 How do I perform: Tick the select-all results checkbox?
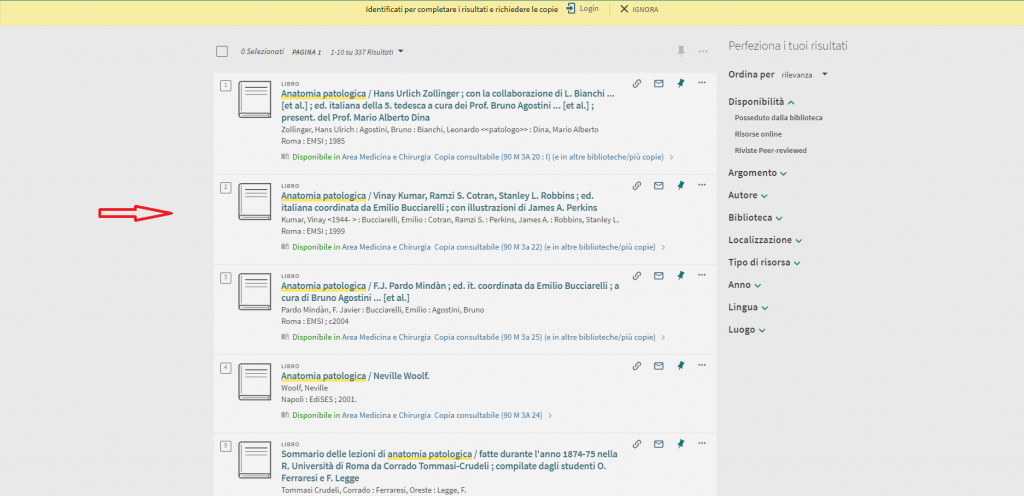pyautogui.click(x=222, y=51)
